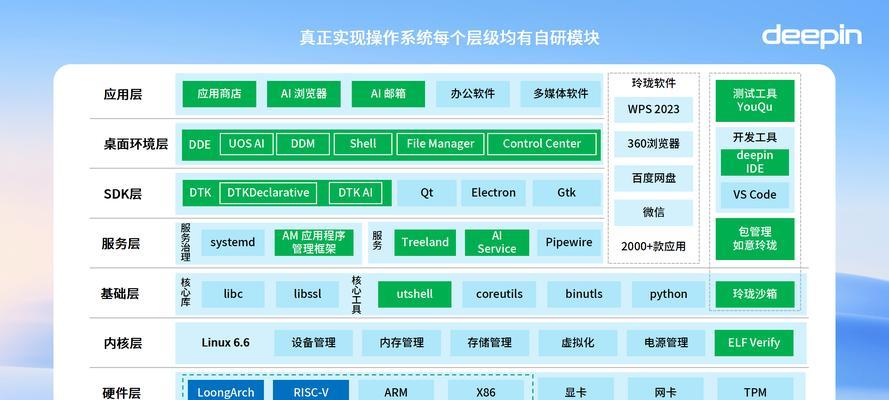Select the UOS AI box
The image size is (889, 400).
click(x=246, y=144)
